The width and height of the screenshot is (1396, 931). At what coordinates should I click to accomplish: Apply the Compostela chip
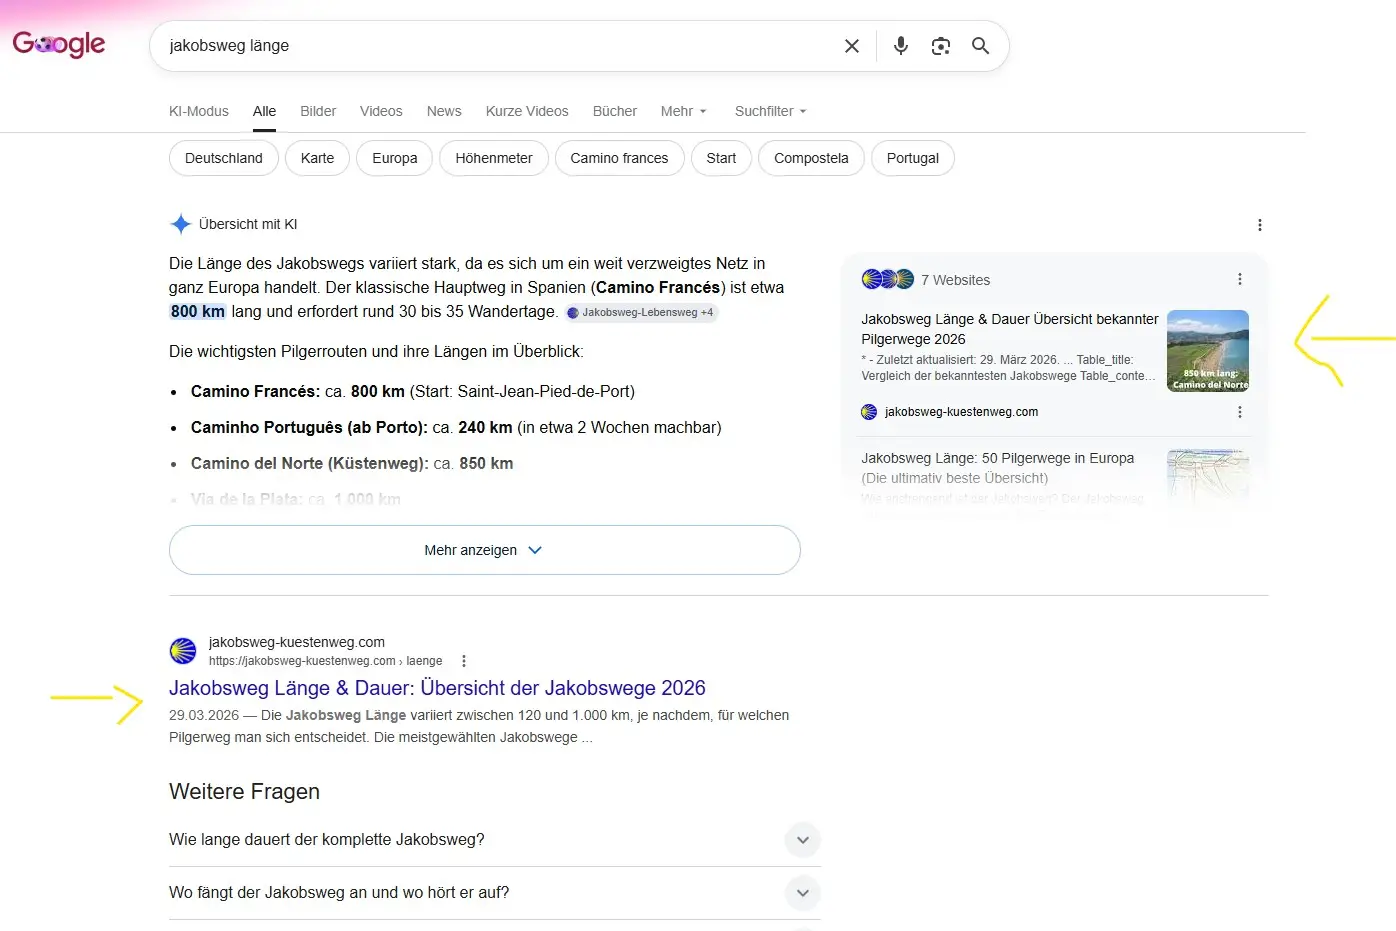pyautogui.click(x=811, y=158)
